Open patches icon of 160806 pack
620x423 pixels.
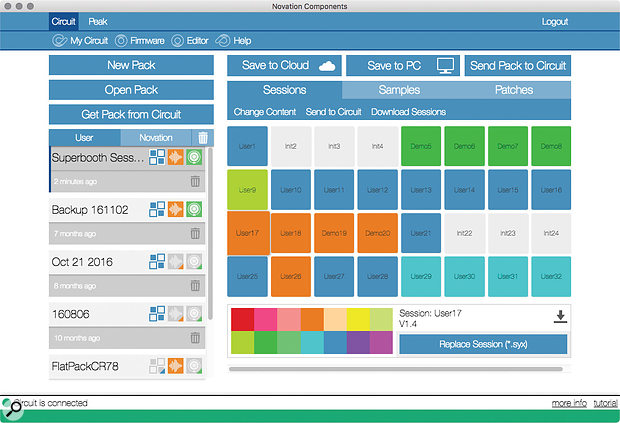coord(194,313)
